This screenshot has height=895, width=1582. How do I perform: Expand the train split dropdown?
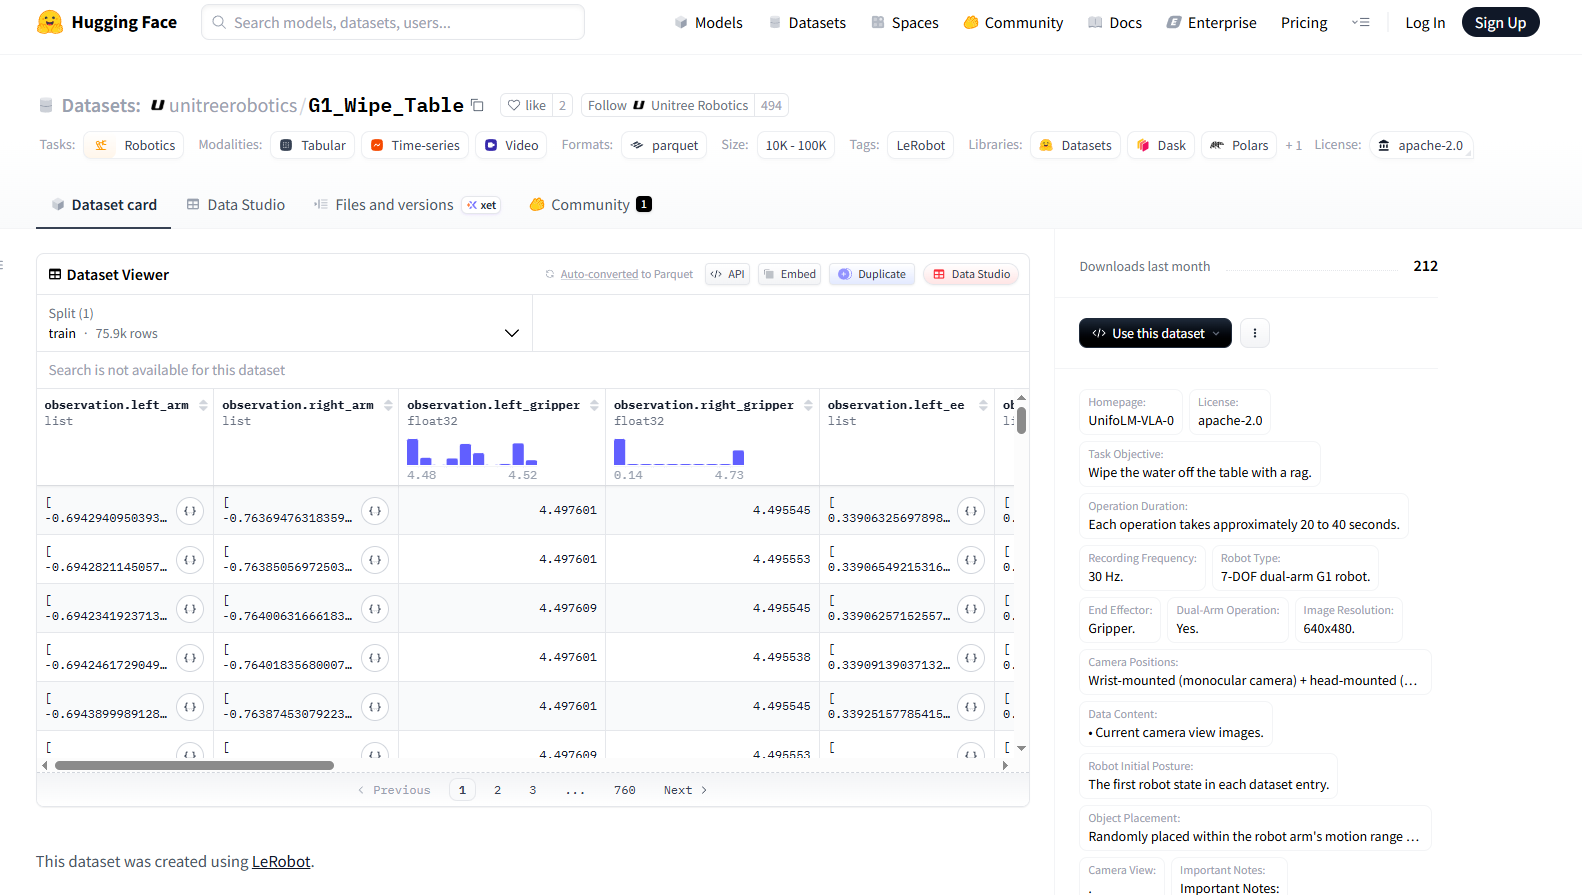(x=511, y=333)
